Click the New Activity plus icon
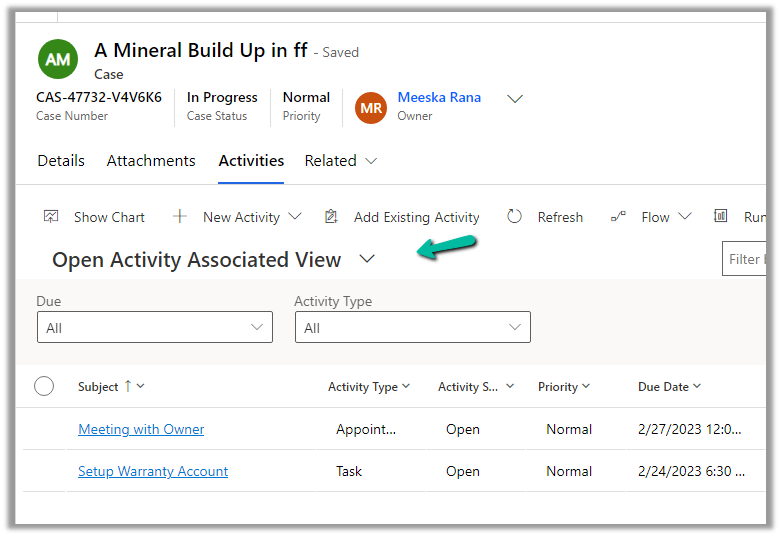Viewport: 781px width, 536px height. pyautogui.click(x=180, y=217)
